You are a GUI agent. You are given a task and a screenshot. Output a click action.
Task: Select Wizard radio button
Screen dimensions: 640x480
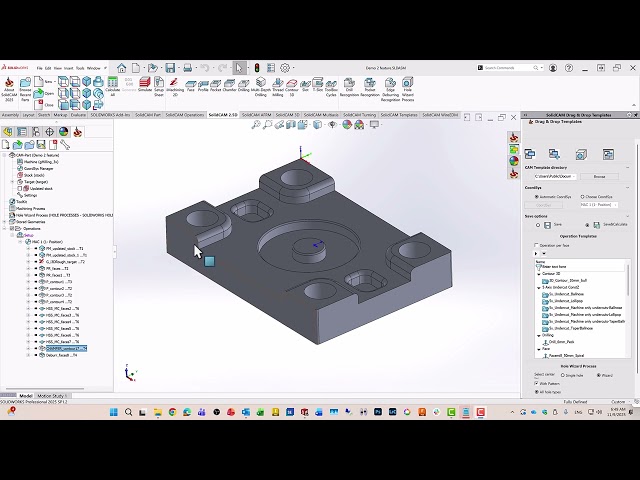[599, 375]
